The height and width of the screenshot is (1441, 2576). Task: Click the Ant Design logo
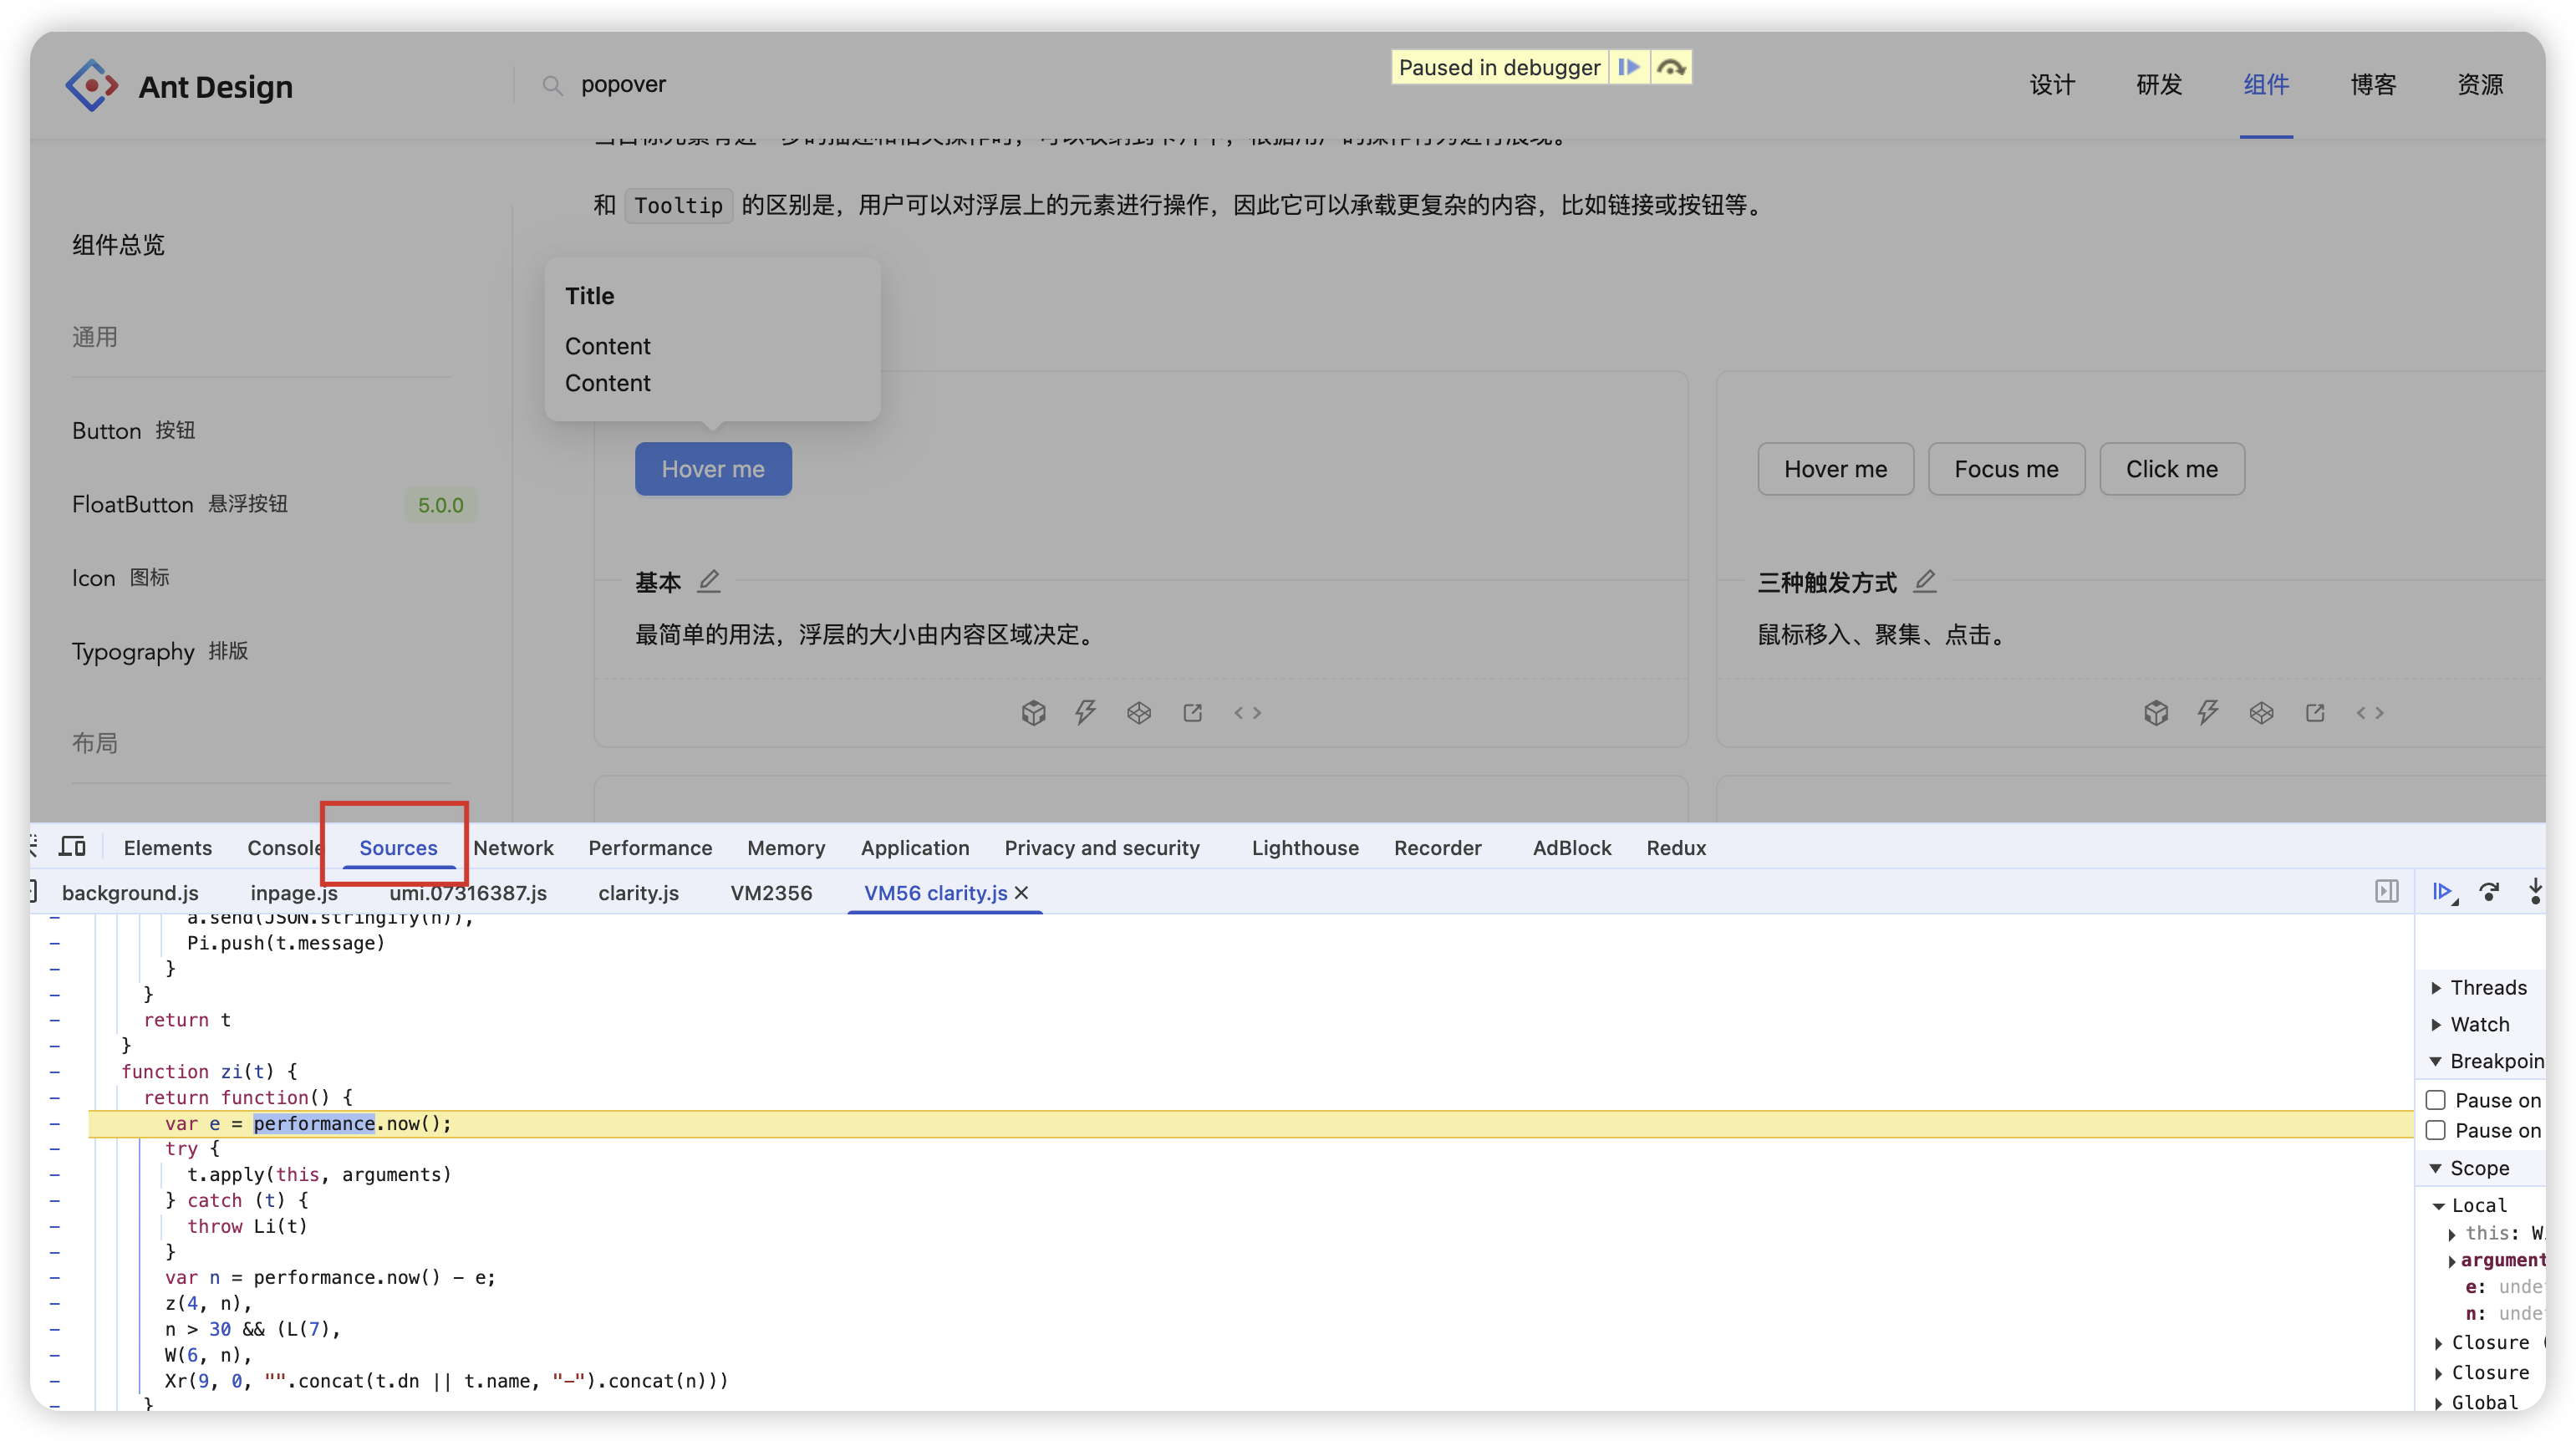point(91,86)
